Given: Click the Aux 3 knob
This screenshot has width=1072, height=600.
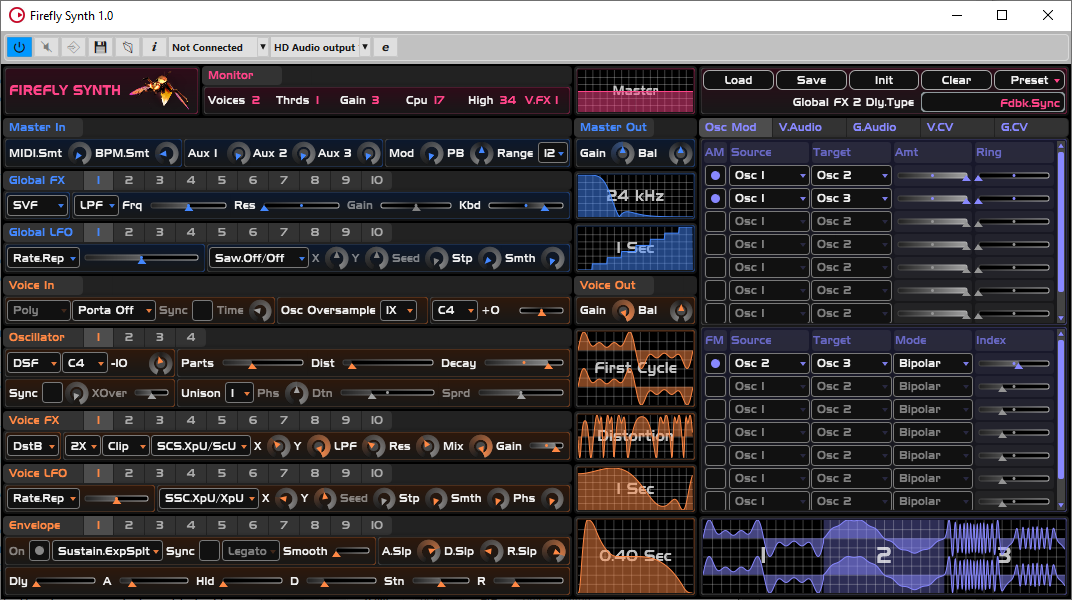Looking at the screenshot, I should [x=368, y=154].
